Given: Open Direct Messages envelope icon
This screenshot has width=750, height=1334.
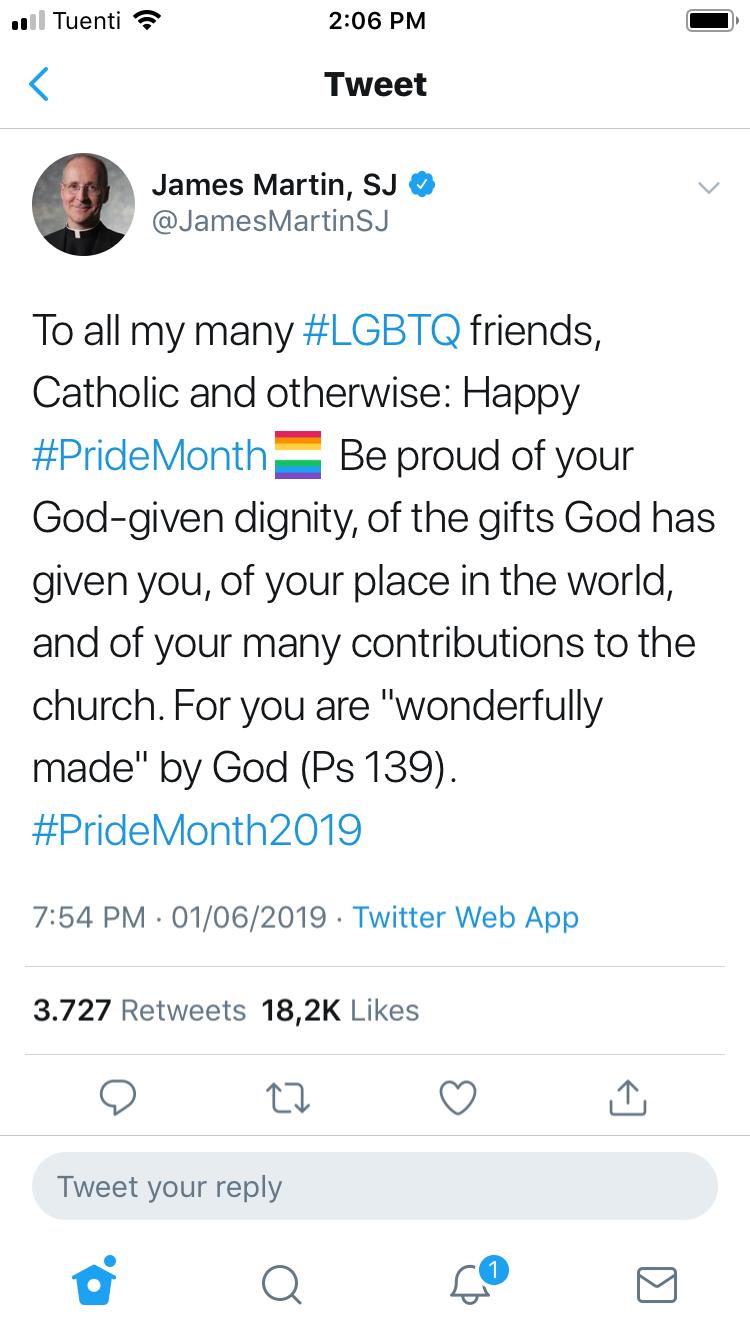Looking at the screenshot, I should coord(657,1284).
